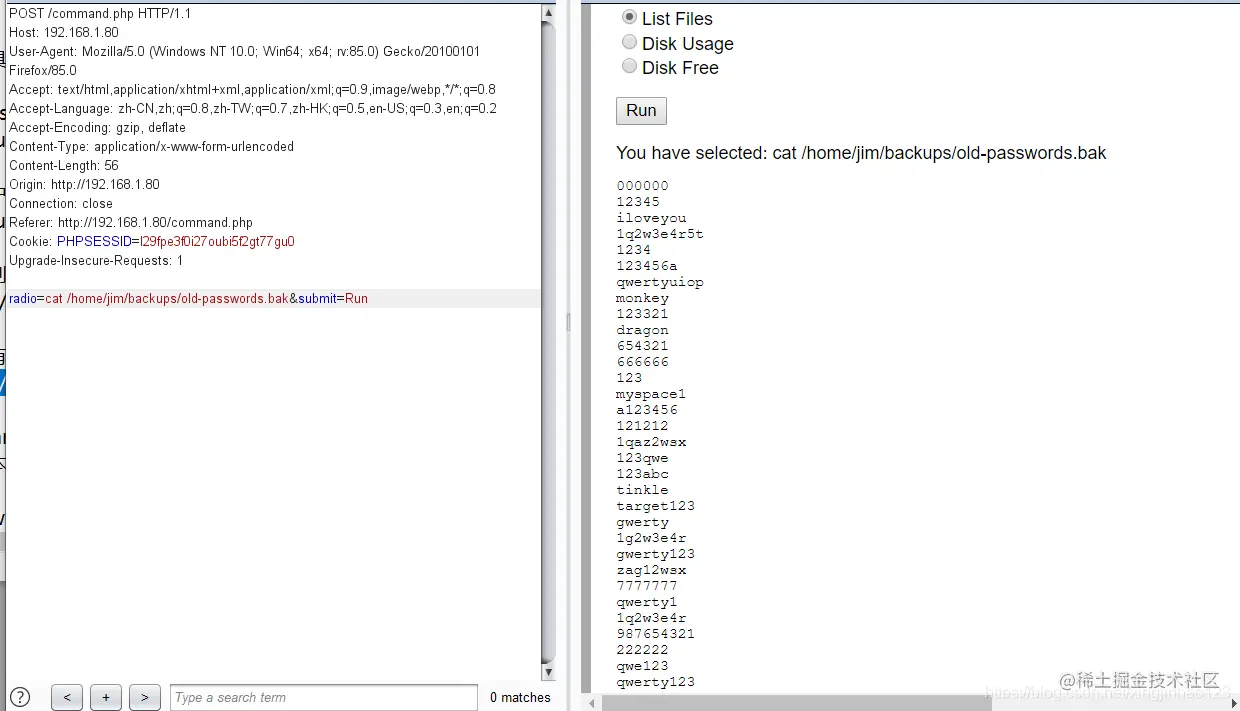Click the password entry dragon
Viewport: 1240px width, 711px height.
click(x=642, y=330)
